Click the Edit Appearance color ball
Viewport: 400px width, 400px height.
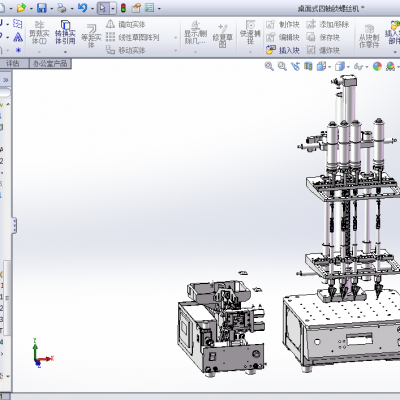click(x=377, y=66)
